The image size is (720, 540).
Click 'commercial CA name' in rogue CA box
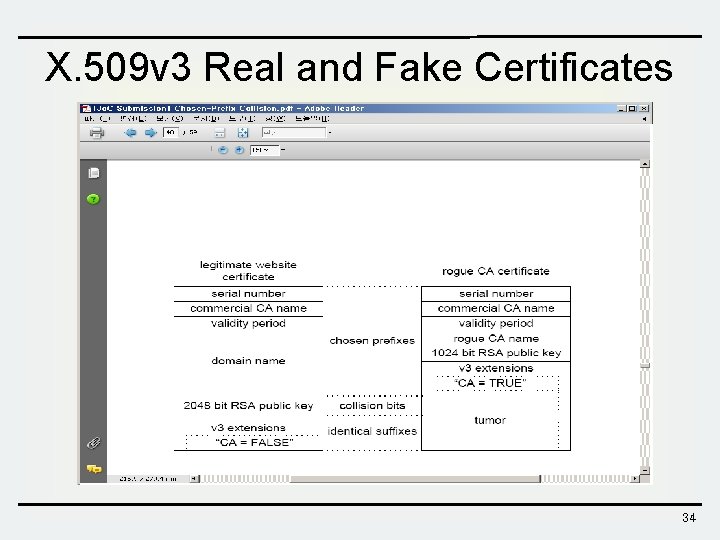tap(496, 308)
